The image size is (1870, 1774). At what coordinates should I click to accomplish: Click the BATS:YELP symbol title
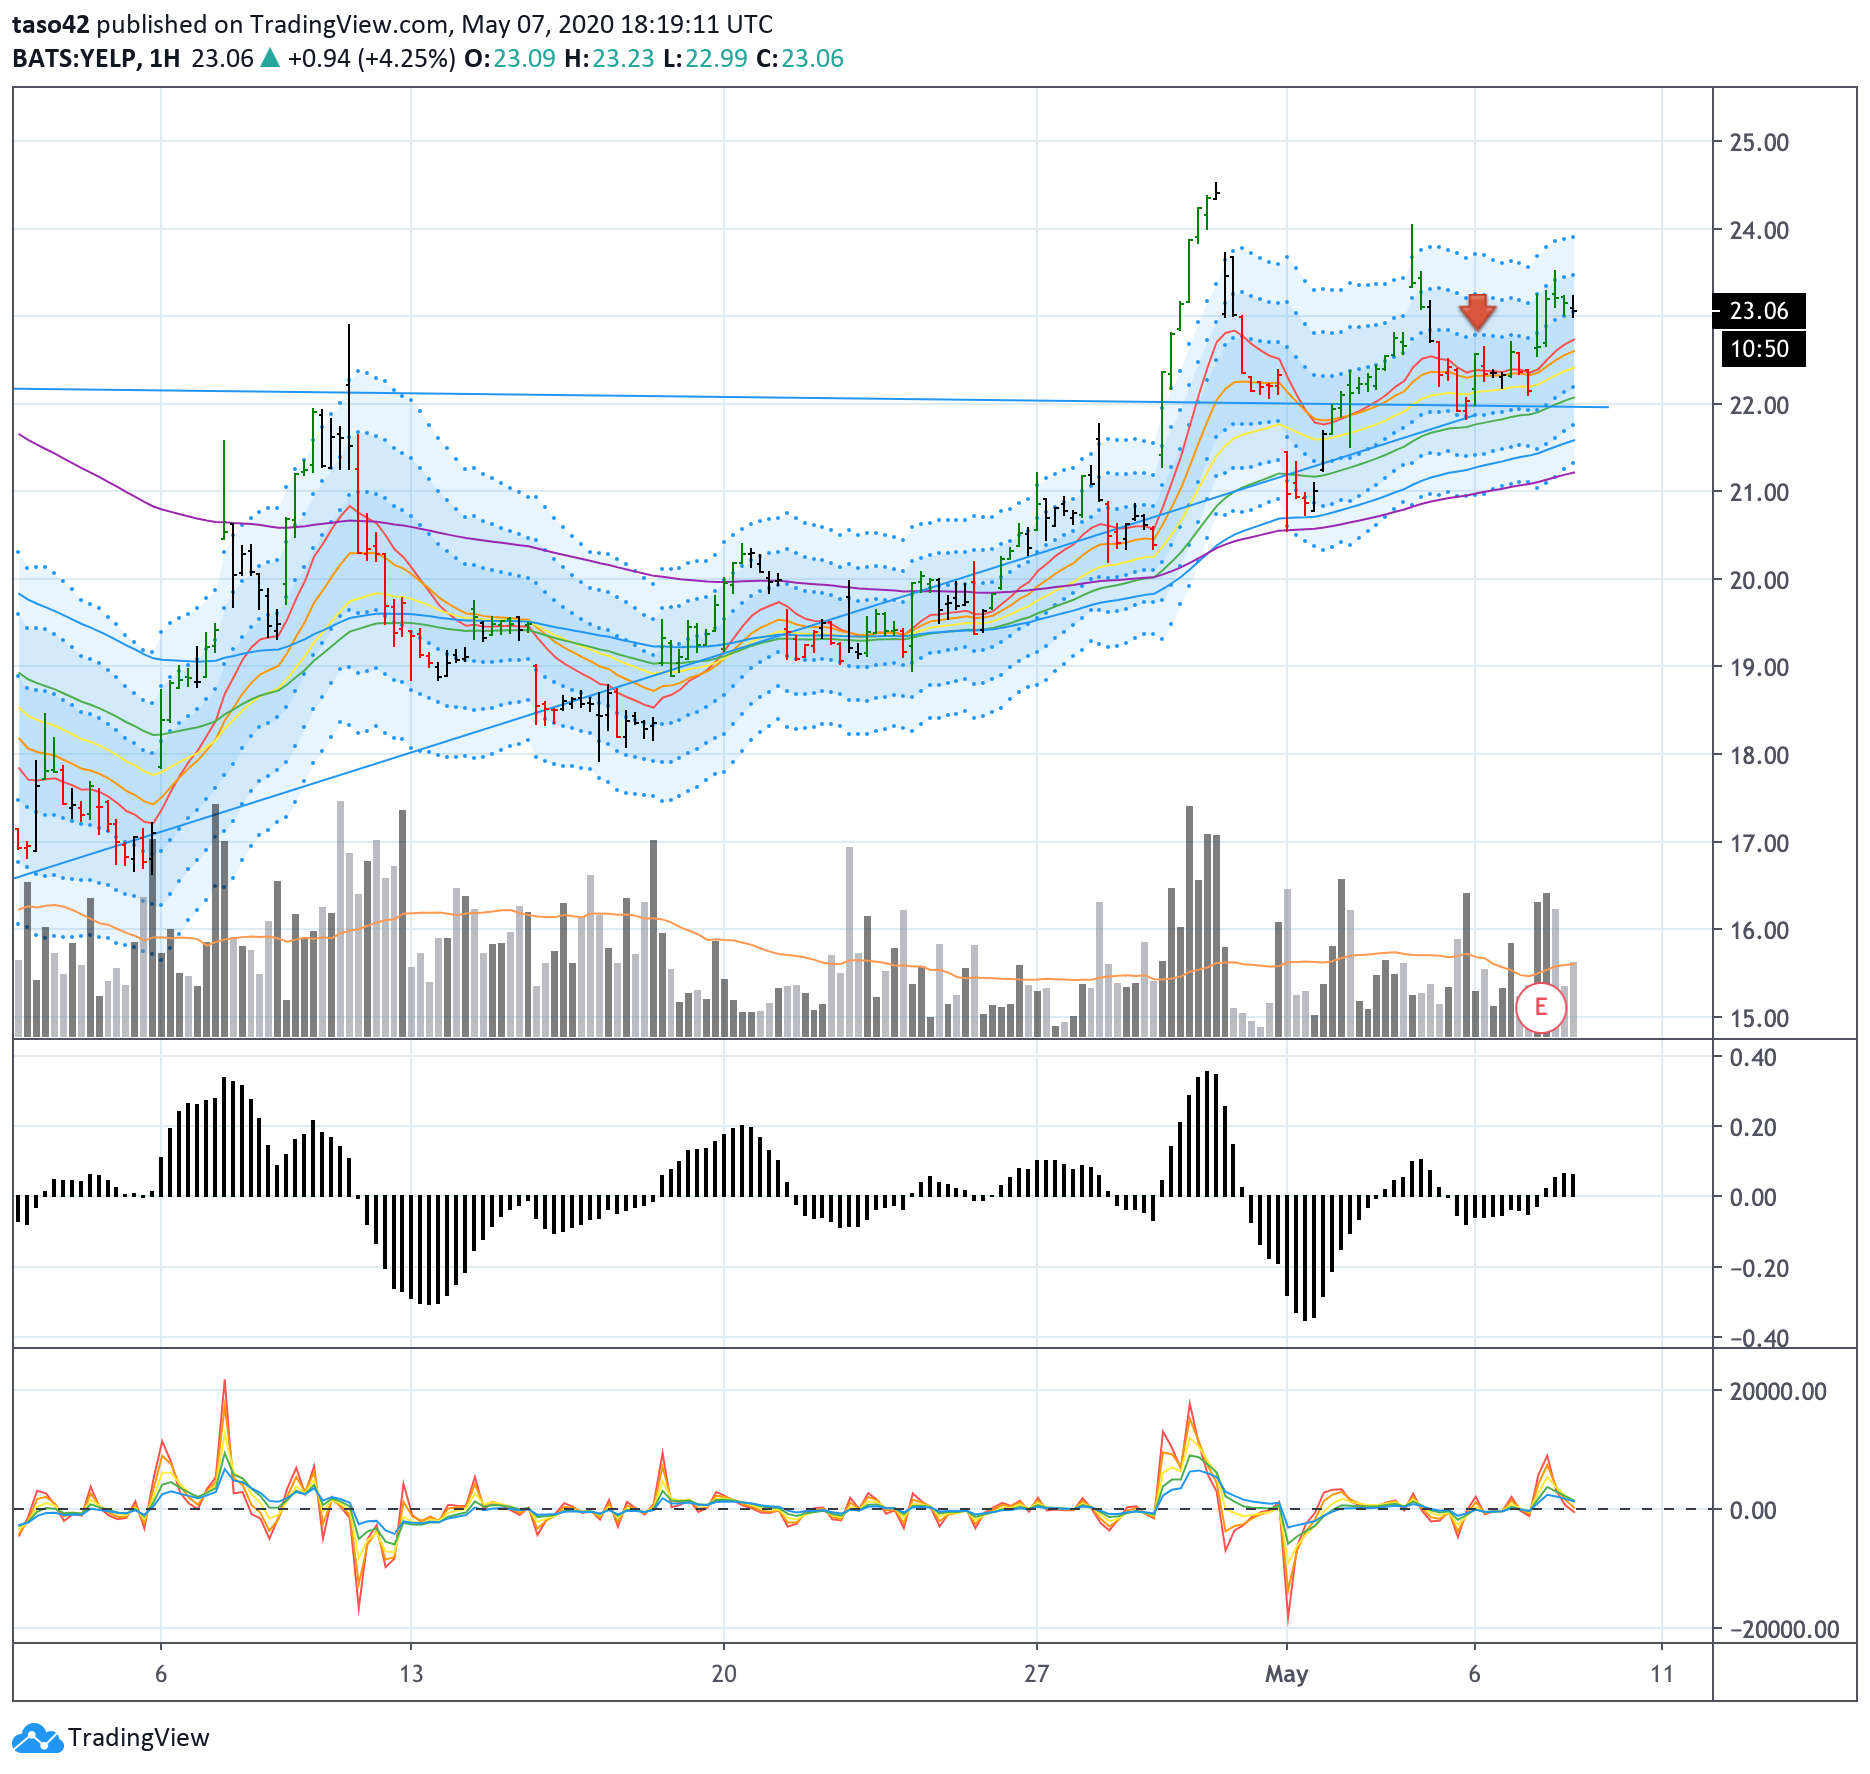pos(75,59)
